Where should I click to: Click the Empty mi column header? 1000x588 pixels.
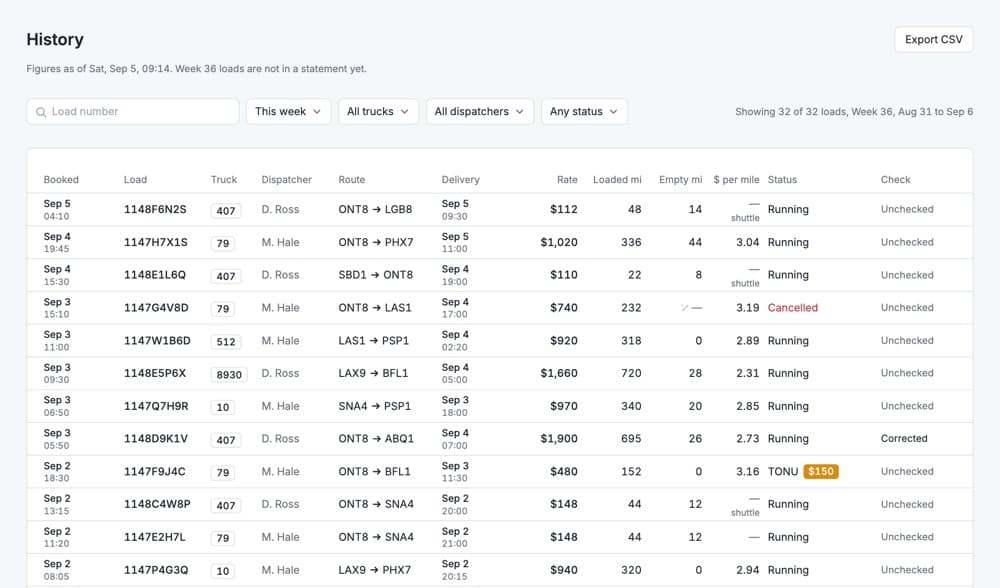(x=680, y=180)
